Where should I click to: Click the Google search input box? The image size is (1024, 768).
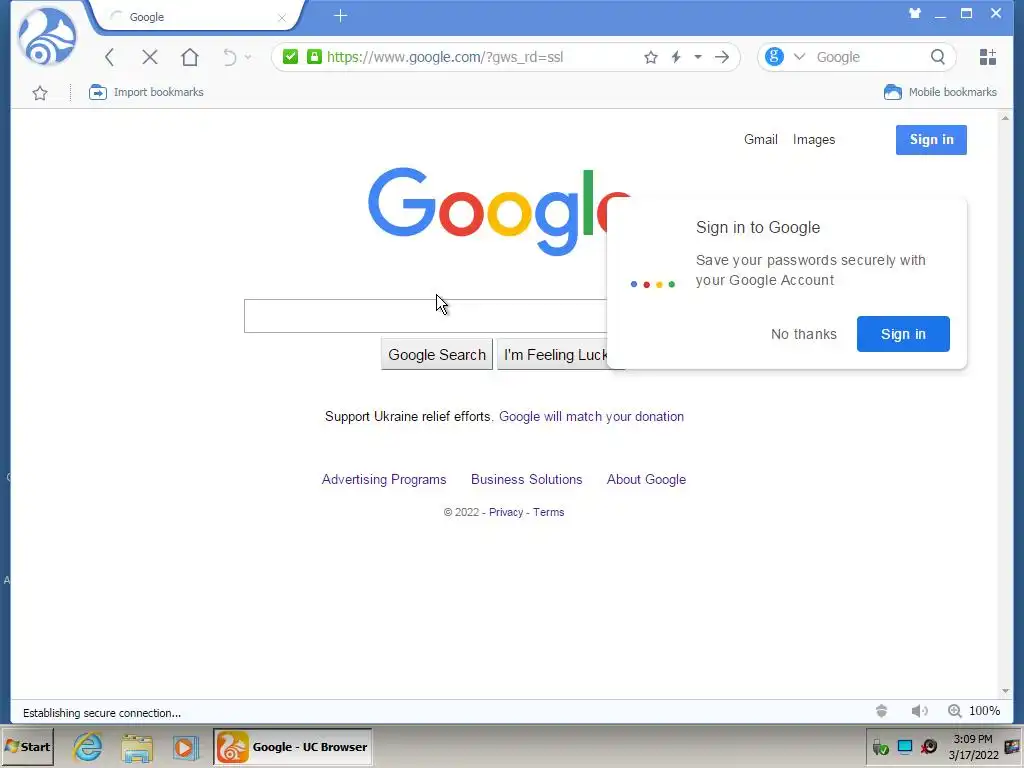[x=425, y=316]
